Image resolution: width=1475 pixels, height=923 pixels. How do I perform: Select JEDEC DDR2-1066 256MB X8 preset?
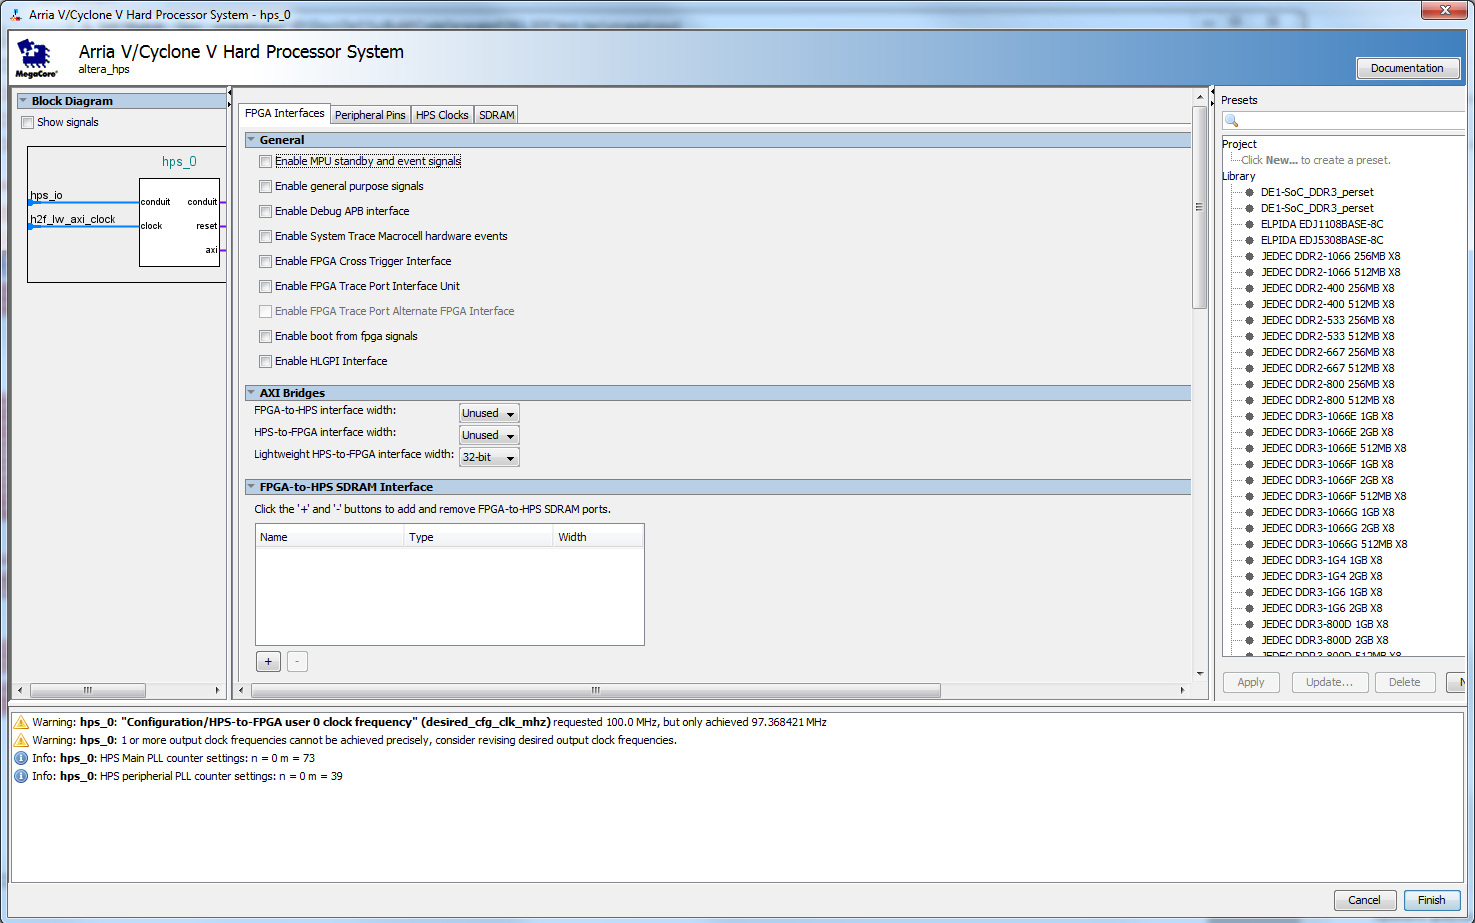tap(1330, 256)
